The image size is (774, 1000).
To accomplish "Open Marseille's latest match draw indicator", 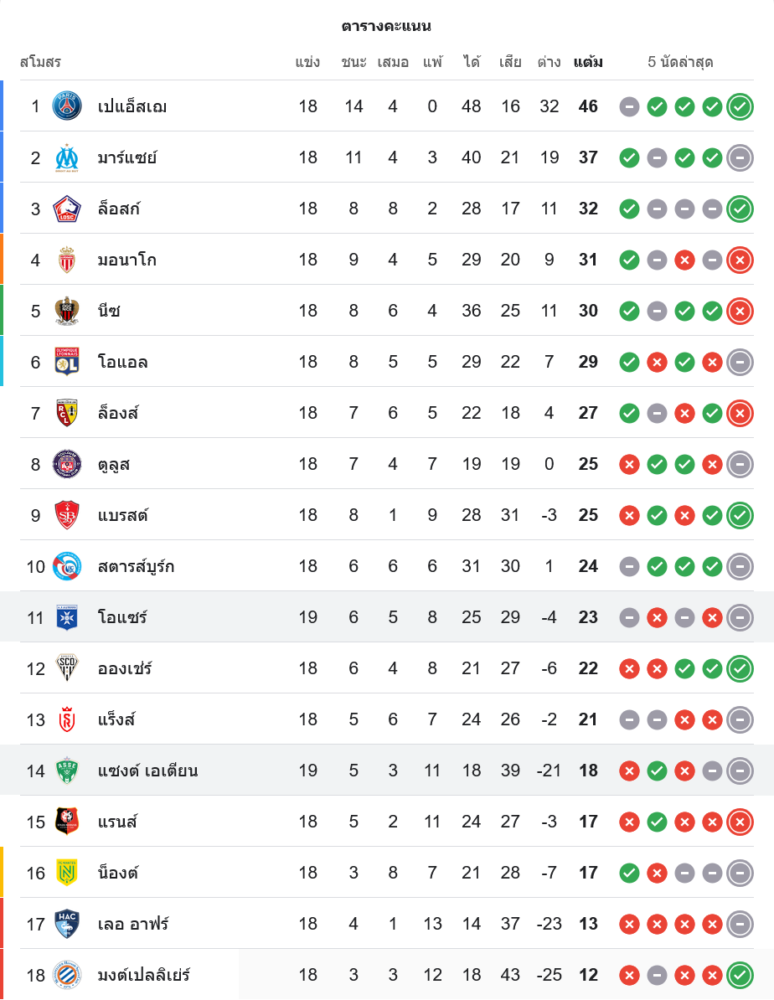I will click(x=740, y=157).
